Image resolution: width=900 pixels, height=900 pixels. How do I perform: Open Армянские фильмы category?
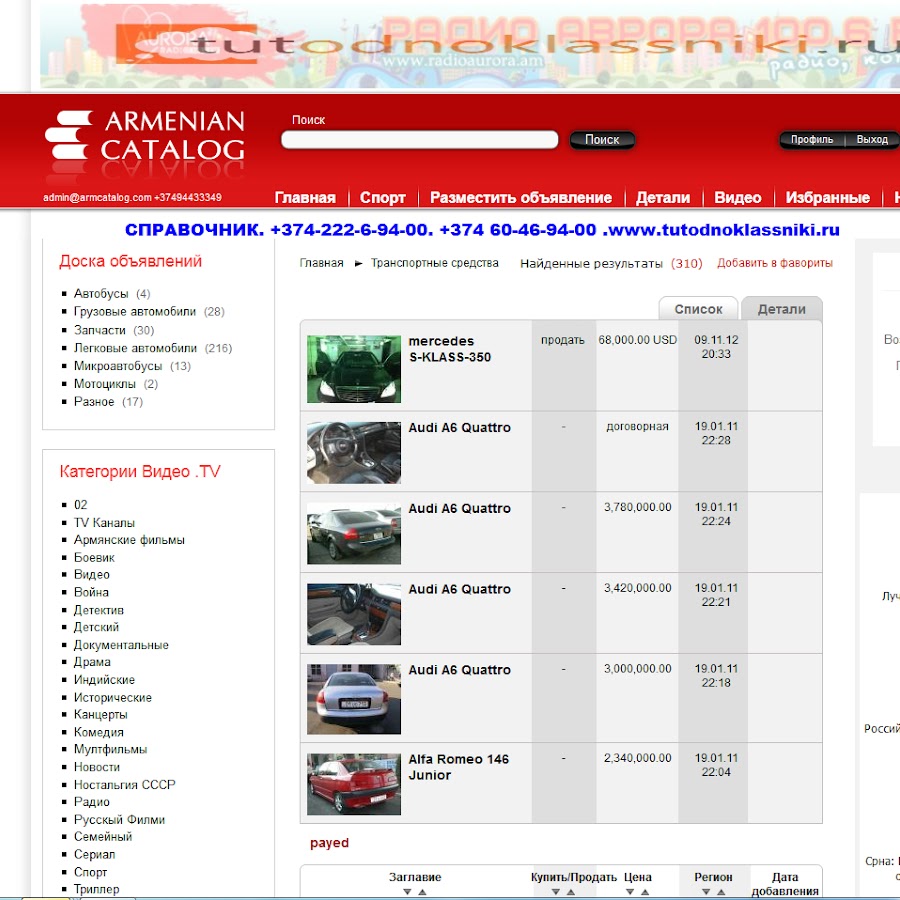[x=129, y=540]
